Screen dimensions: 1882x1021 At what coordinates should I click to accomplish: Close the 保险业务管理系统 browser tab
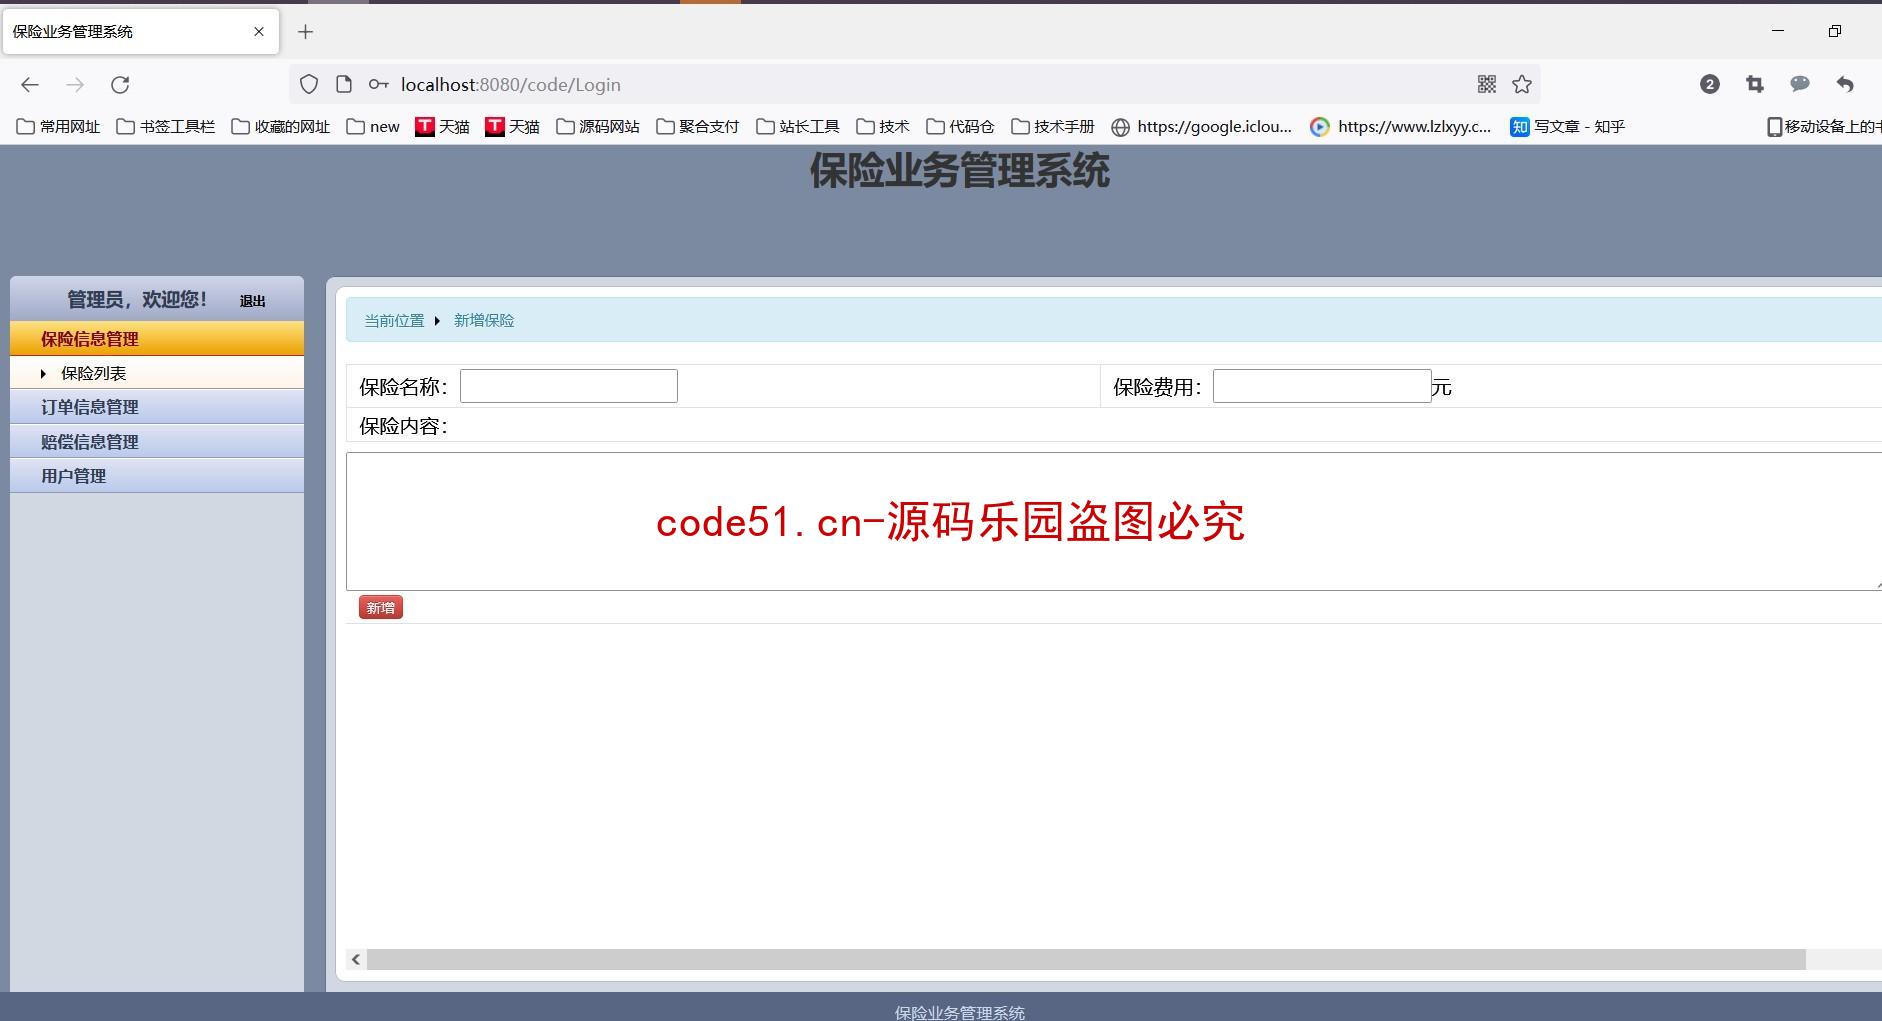click(259, 31)
